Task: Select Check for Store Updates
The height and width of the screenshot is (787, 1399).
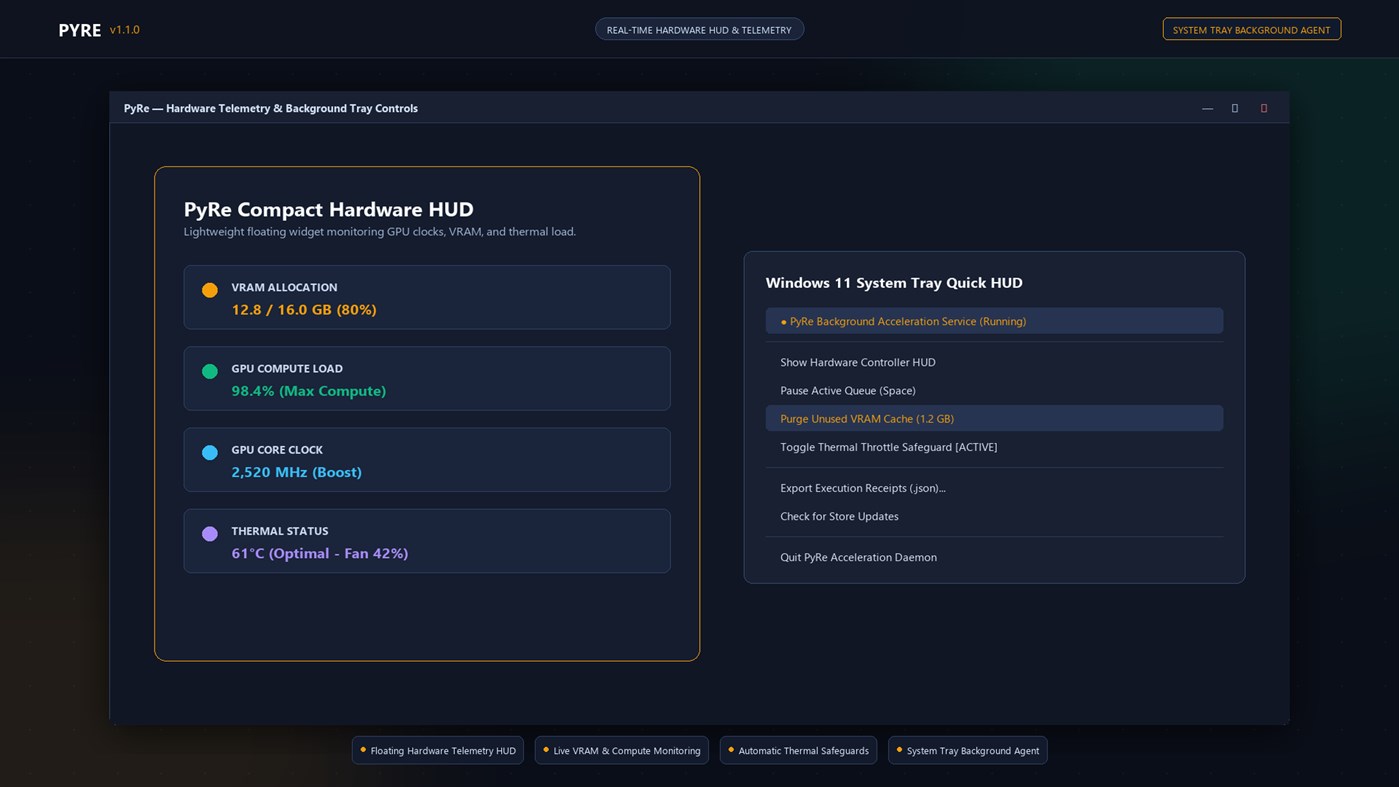Action: [994, 516]
